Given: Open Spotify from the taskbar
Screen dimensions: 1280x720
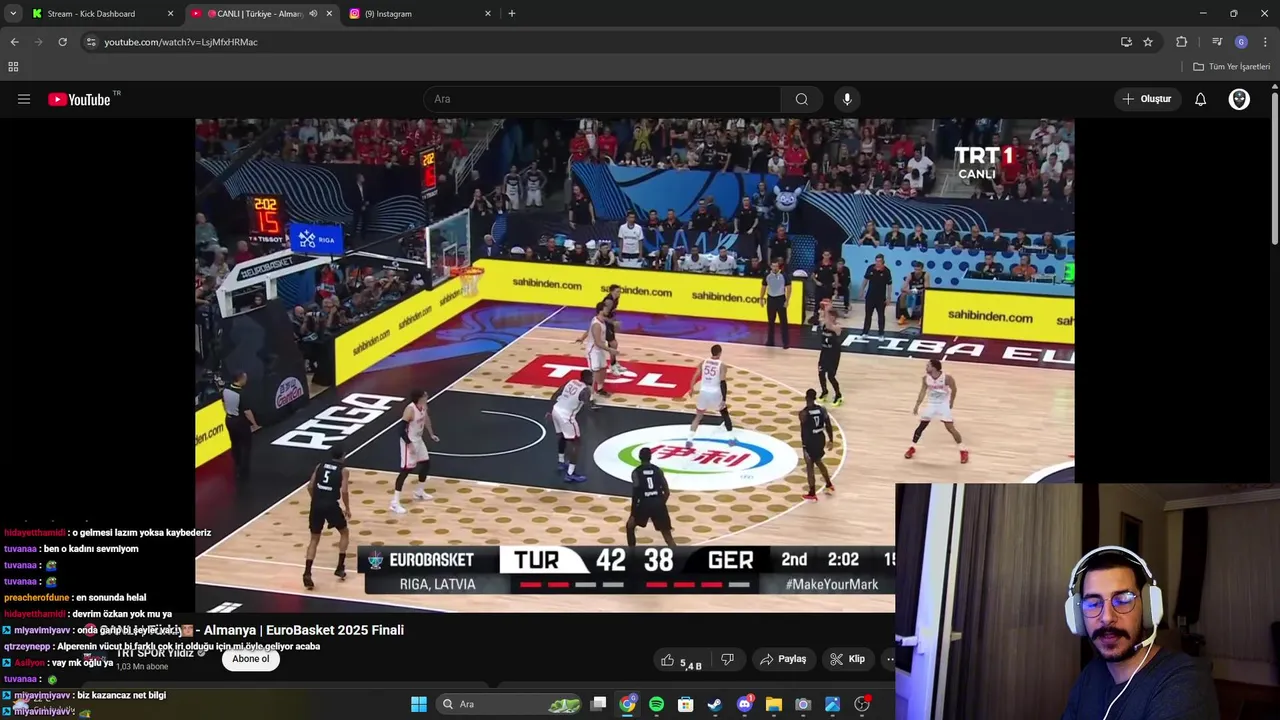Looking at the screenshot, I should point(656,704).
